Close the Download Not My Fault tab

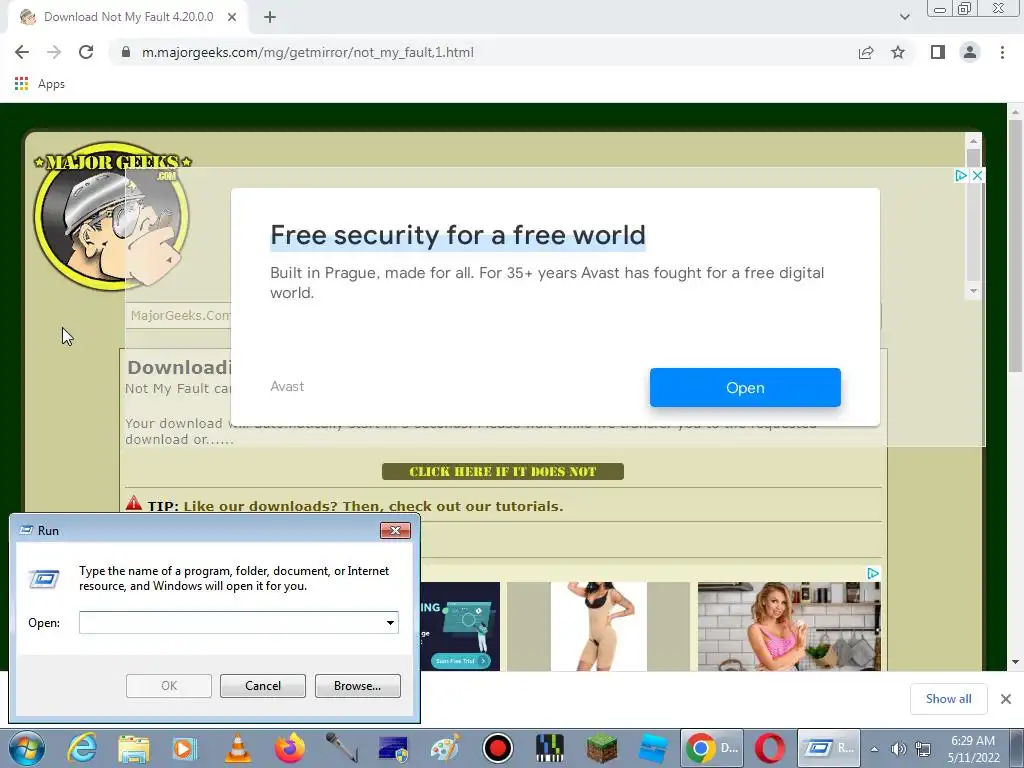[232, 18]
